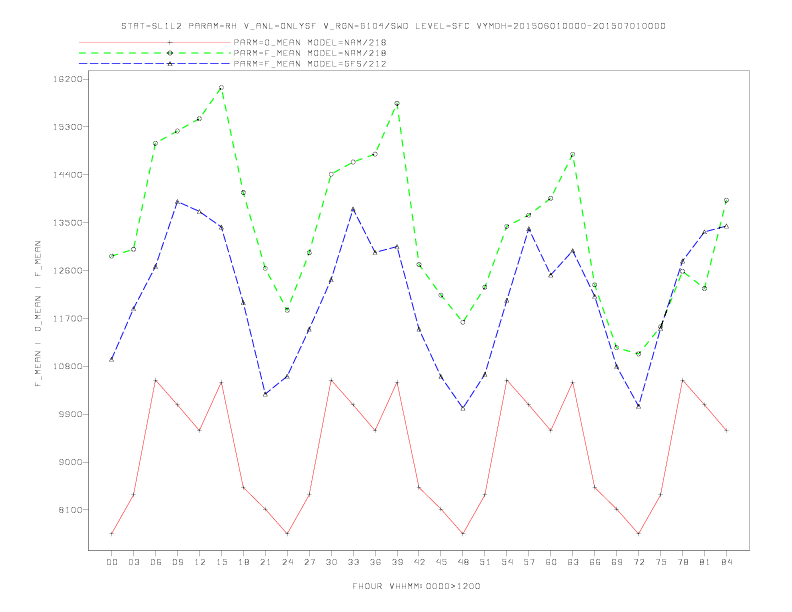Viewport: 792px width, 612px height.
Task: Click y-axis tick label 10800
Action: (68, 367)
